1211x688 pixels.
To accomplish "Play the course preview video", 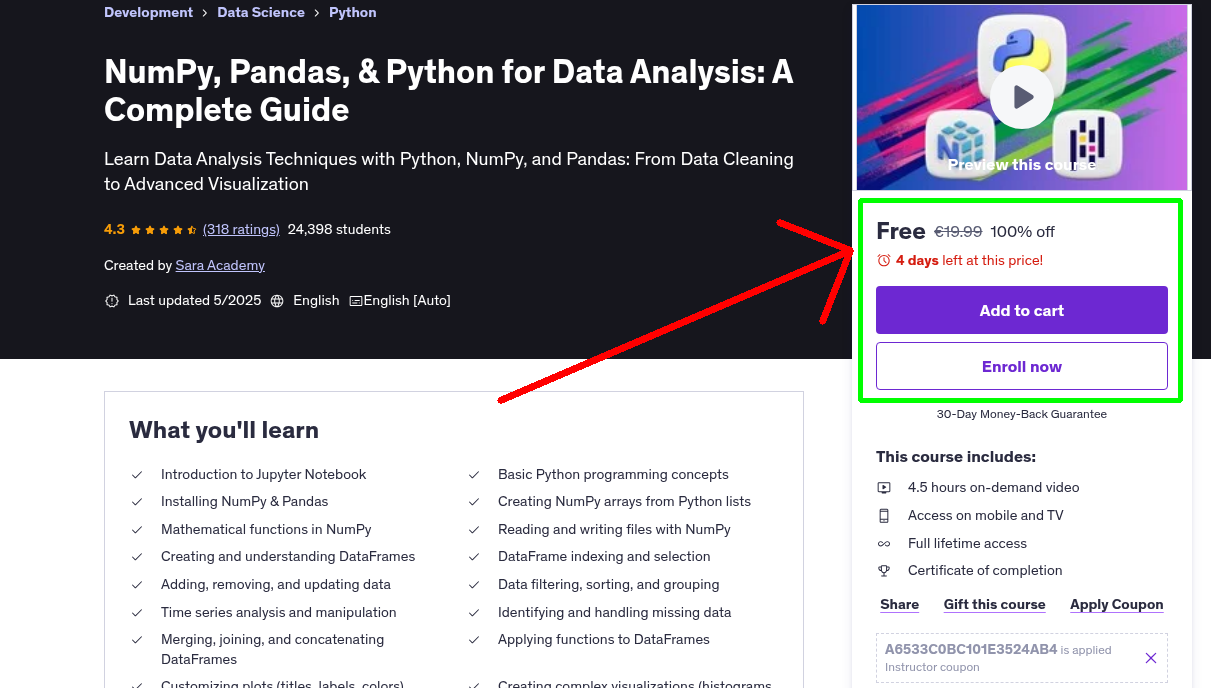I will tap(1022, 97).
